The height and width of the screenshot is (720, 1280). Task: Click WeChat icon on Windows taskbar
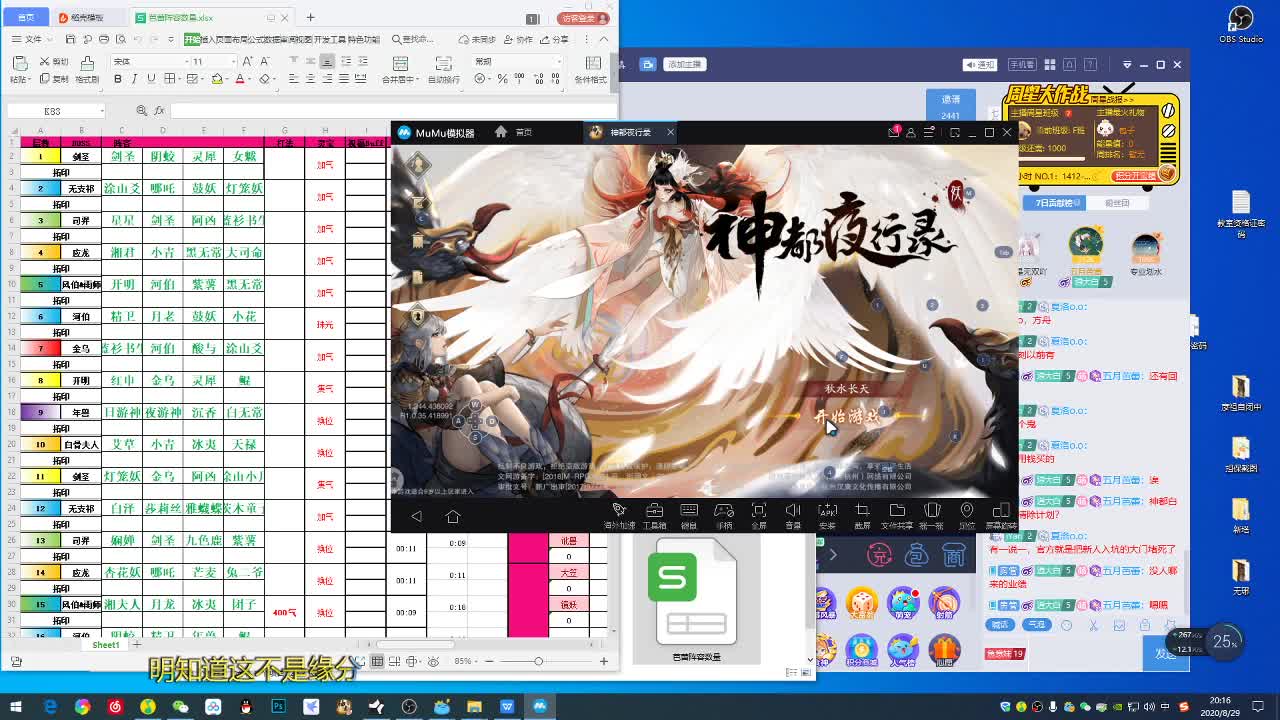pyautogui.click(x=180, y=707)
